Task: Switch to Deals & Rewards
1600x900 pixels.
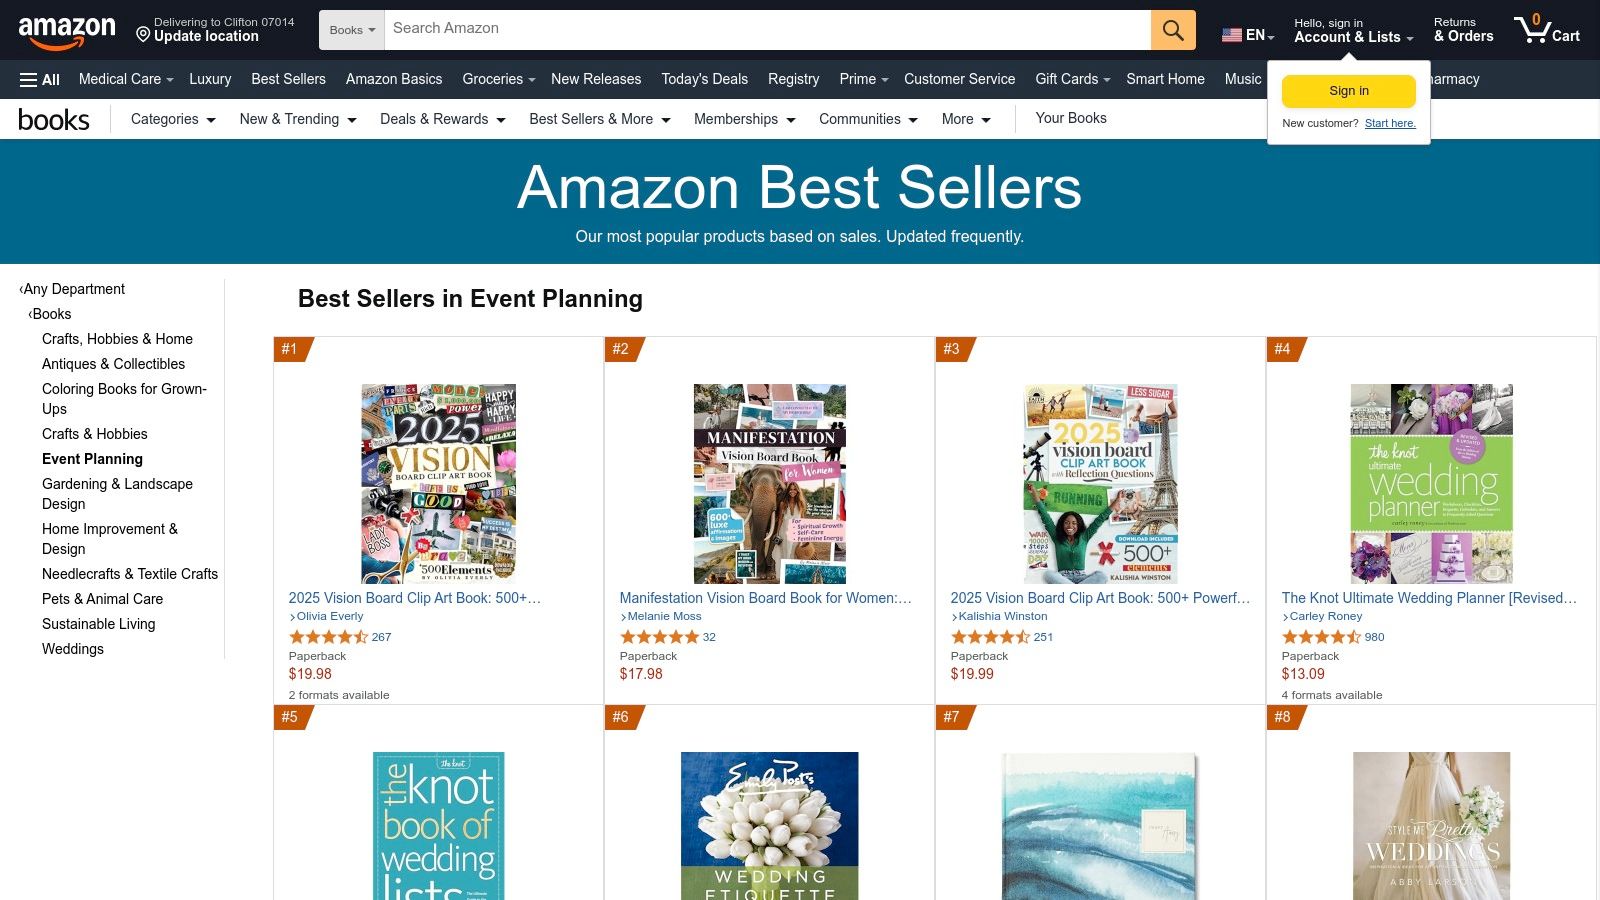Action: pos(442,119)
